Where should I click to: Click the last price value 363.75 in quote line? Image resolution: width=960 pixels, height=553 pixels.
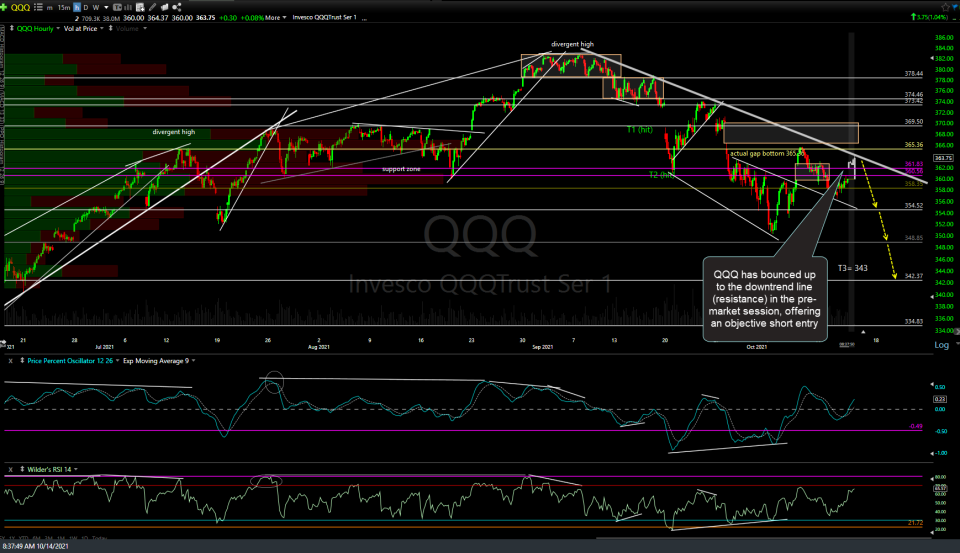coord(206,18)
